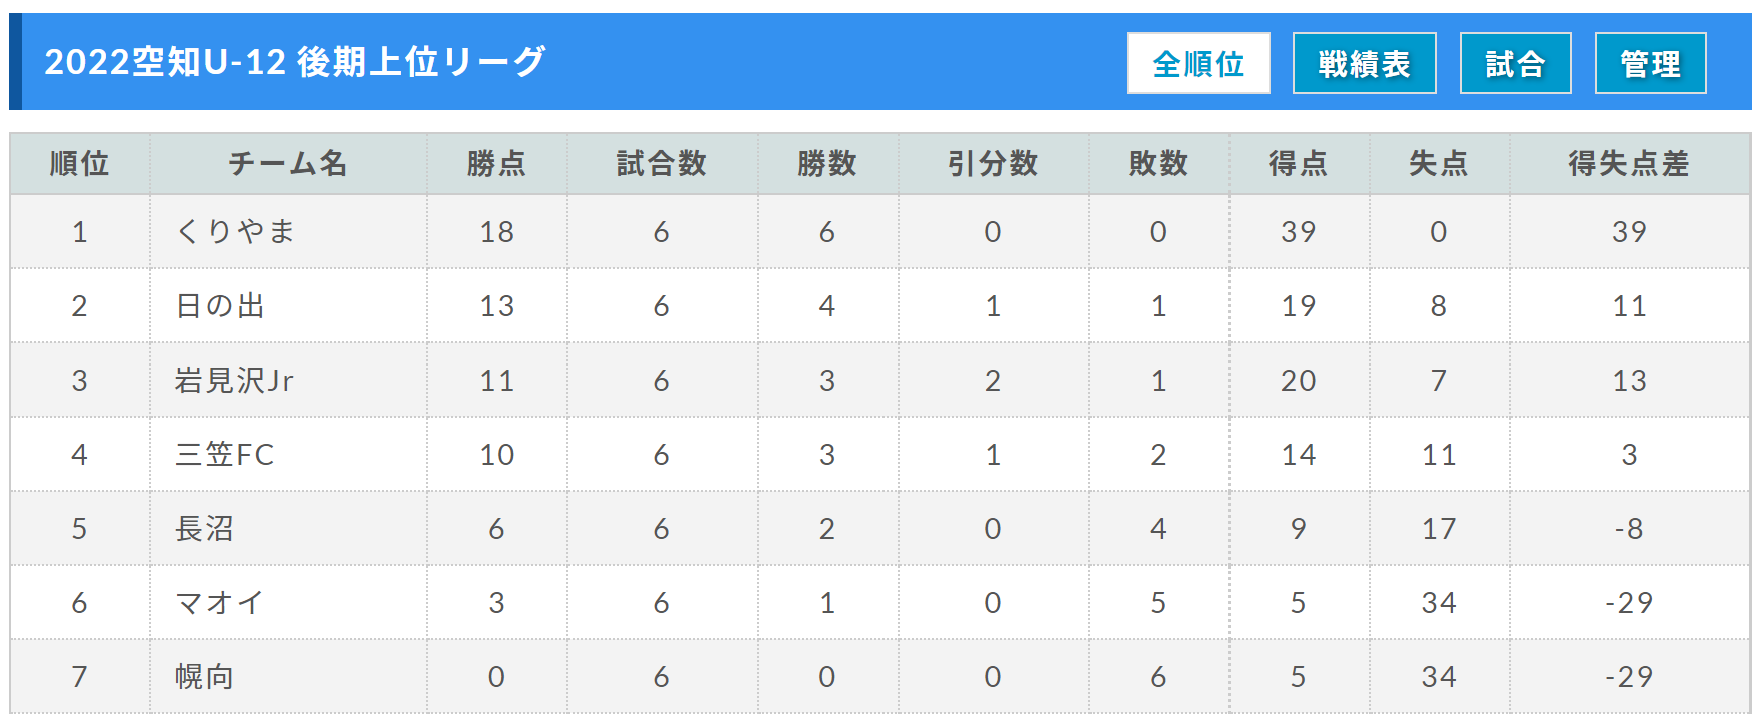Go to the 管理 admin page

tap(1650, 63)
